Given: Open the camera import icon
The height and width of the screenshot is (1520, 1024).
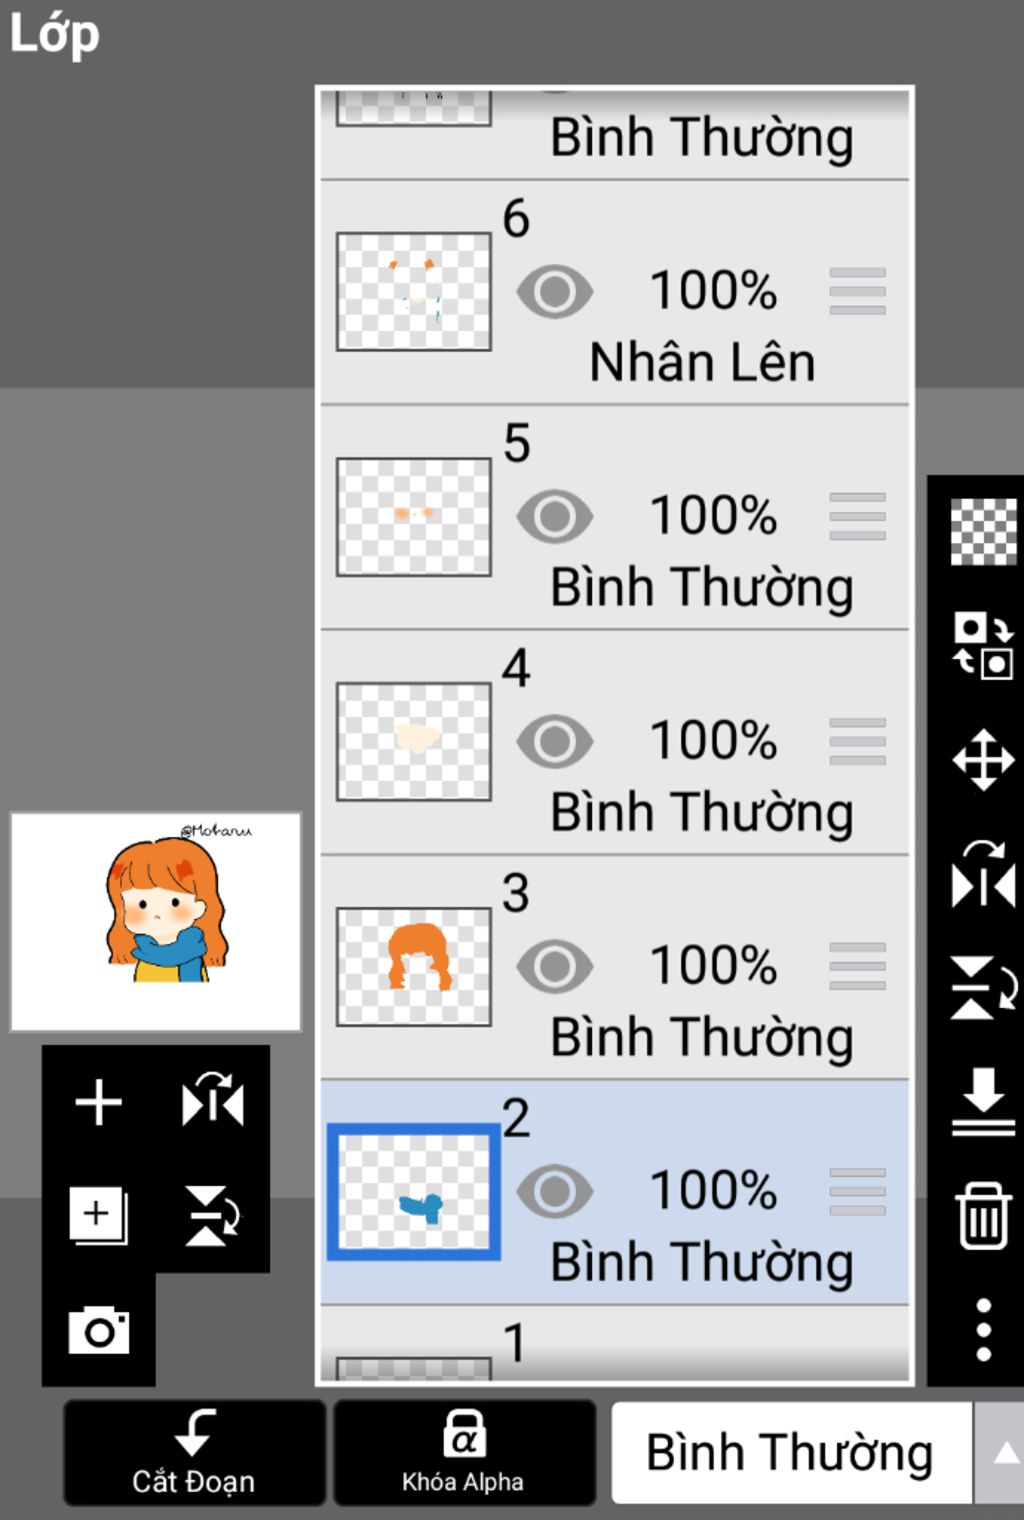Looking at the screenshot, I should pyautogui.click(x=98, y=1330).
